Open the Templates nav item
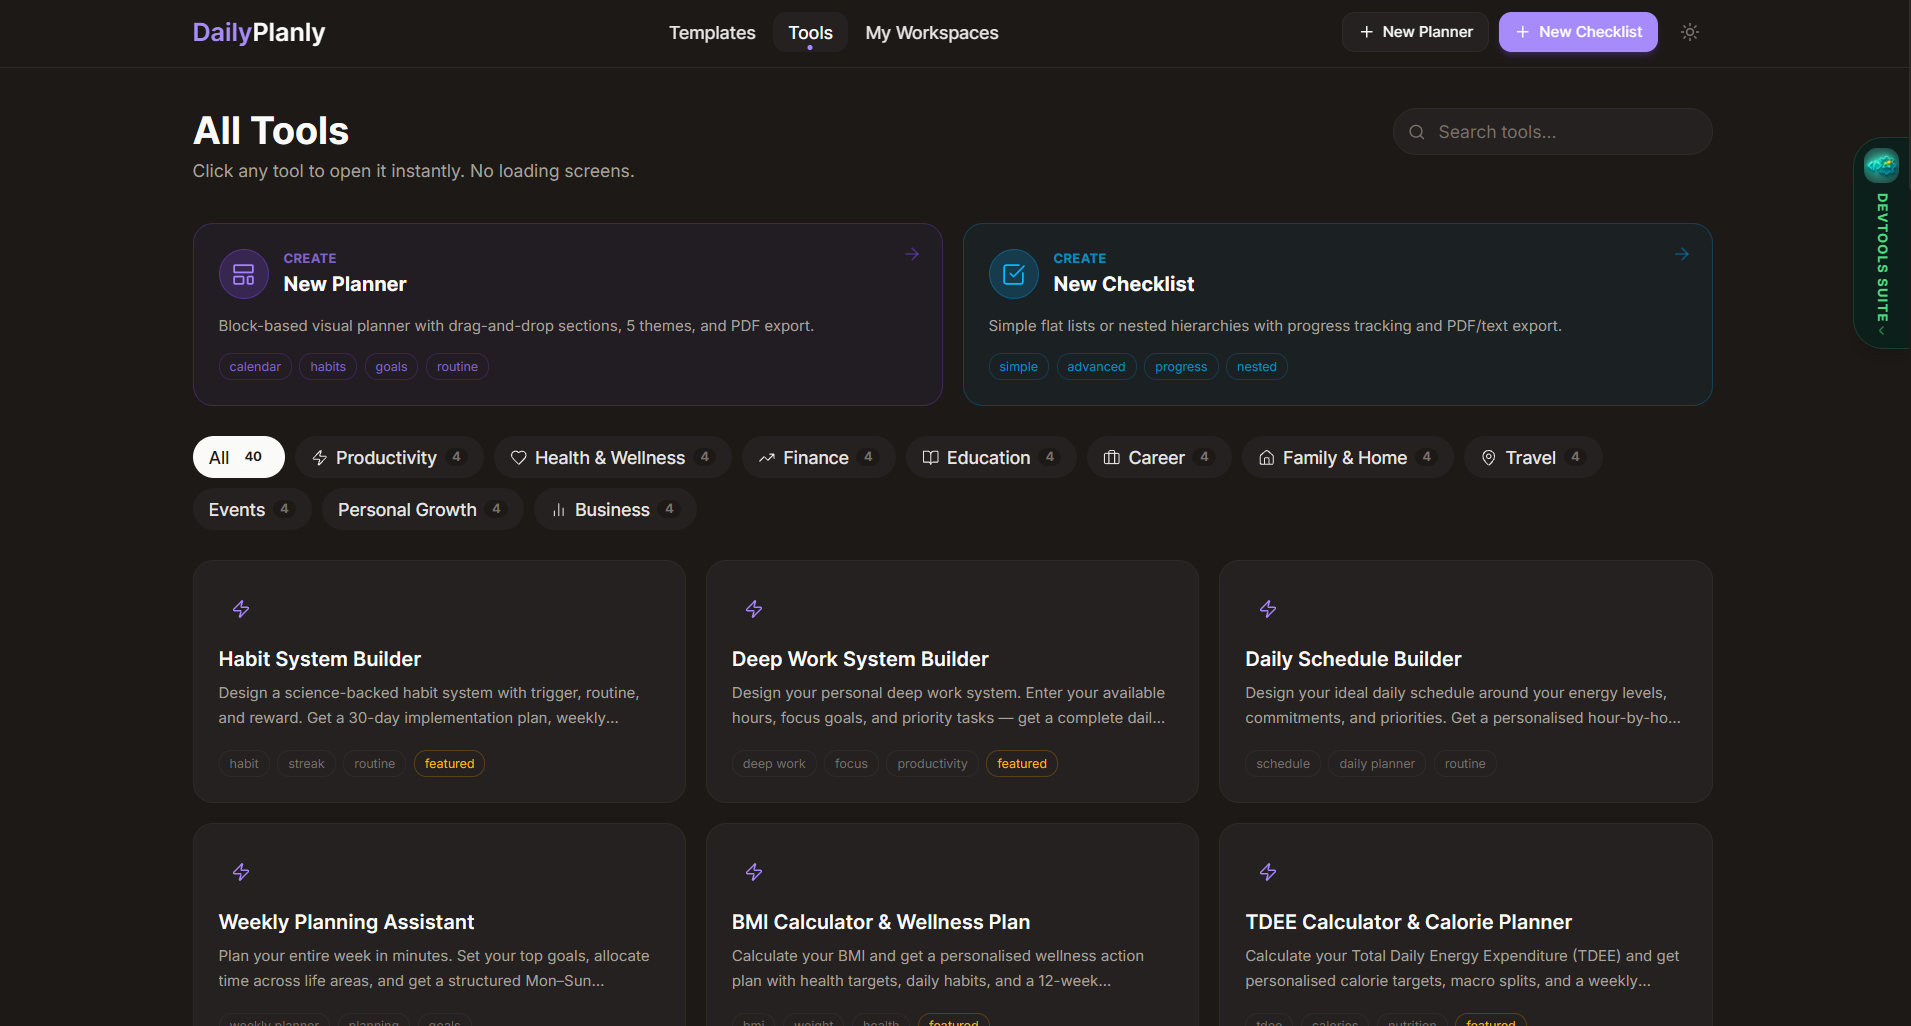Screen dimensions: 1911x1026 (x=712, y=32)
